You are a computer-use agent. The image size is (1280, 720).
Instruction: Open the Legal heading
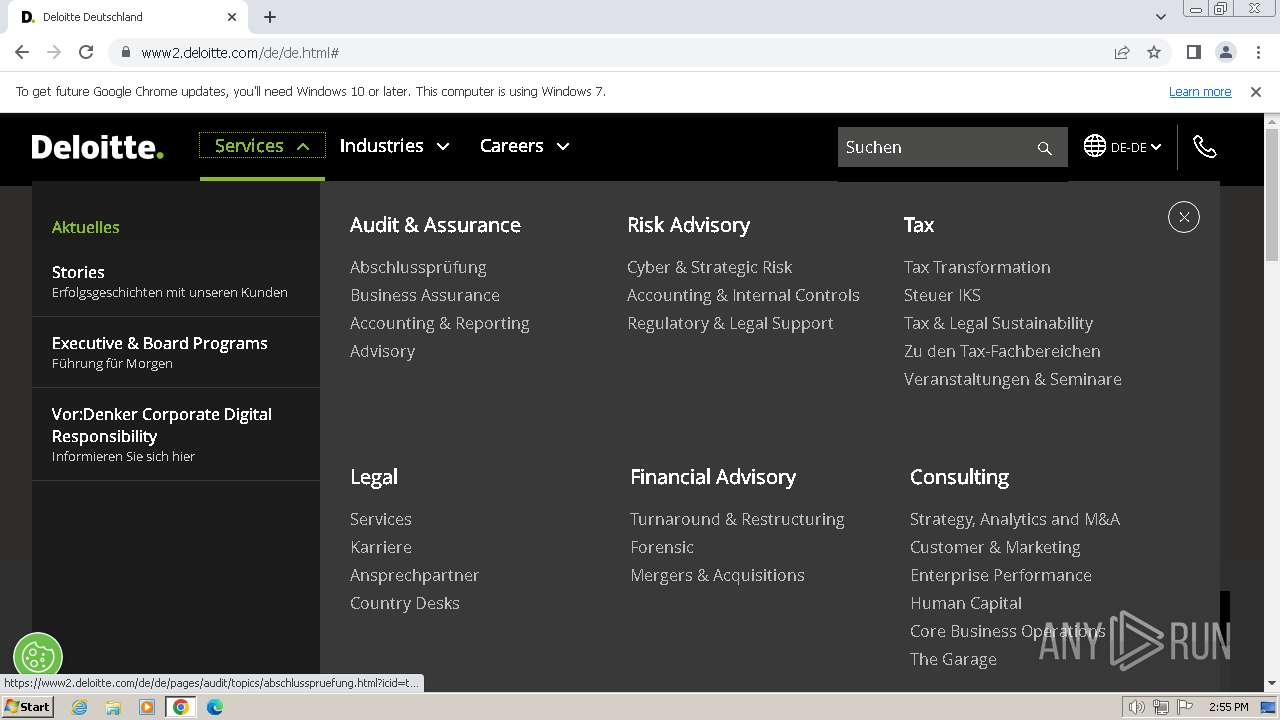374,477
